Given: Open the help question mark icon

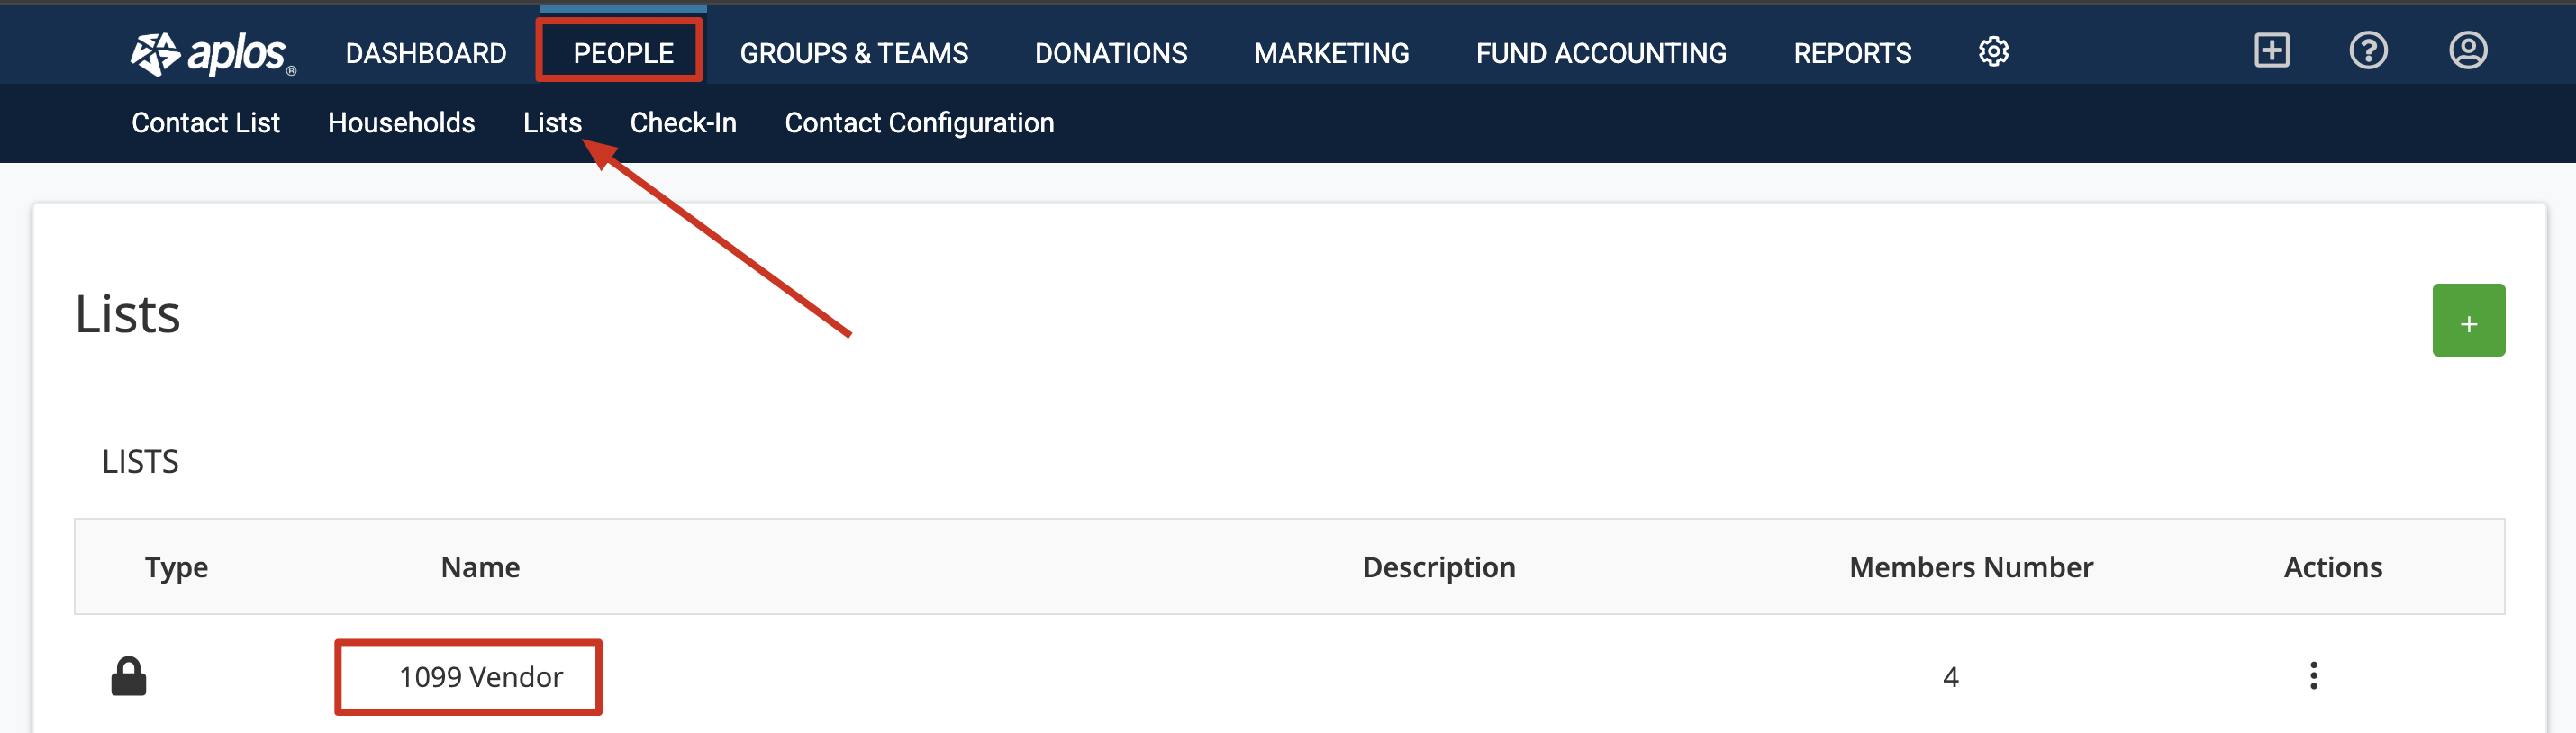Looking at the screenshot, I should [x=2367, y=51].
